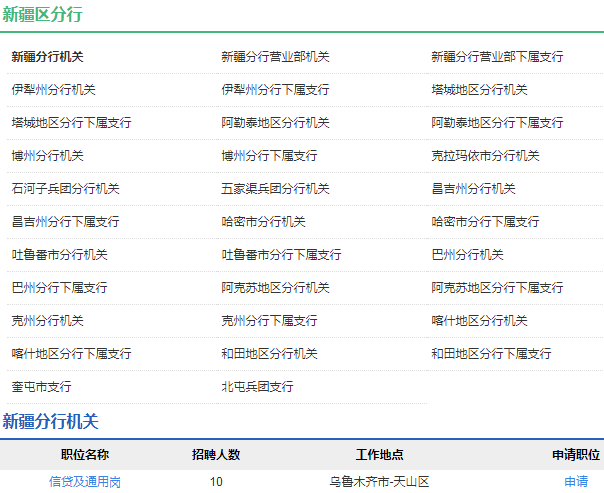Image resolution: width=604 pixels, height=493 pixels.
Task: Select 克拉玛依市分行机关
Action: 485,156
